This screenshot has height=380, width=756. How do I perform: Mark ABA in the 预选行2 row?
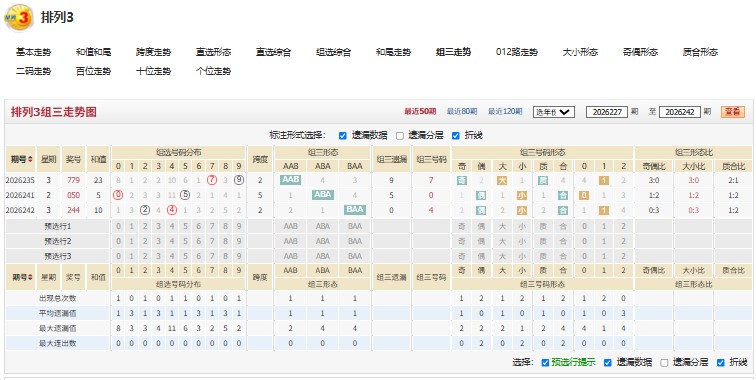click(x=323, y=241)
